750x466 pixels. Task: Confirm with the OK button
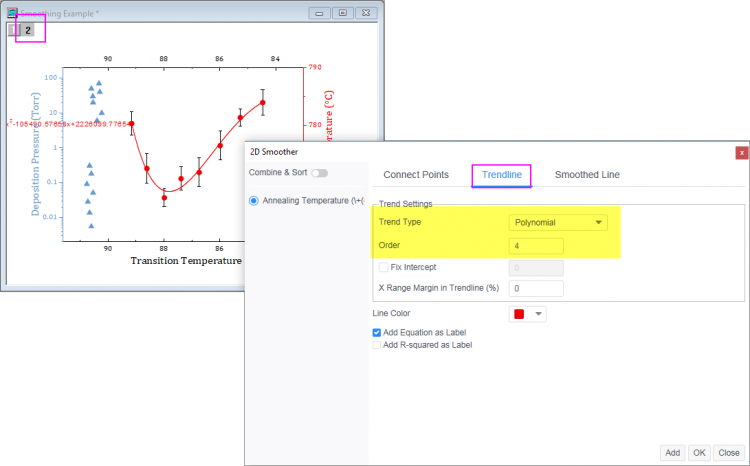[699, 452]
